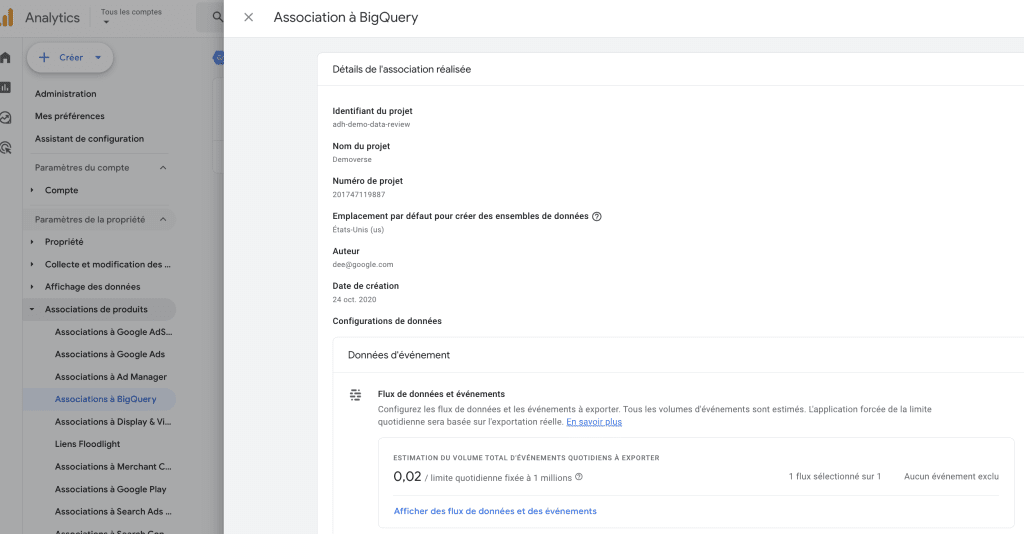1024x534 pixels.
Task: Open the Créer dropdown arrow
Action: coord(98,57)
